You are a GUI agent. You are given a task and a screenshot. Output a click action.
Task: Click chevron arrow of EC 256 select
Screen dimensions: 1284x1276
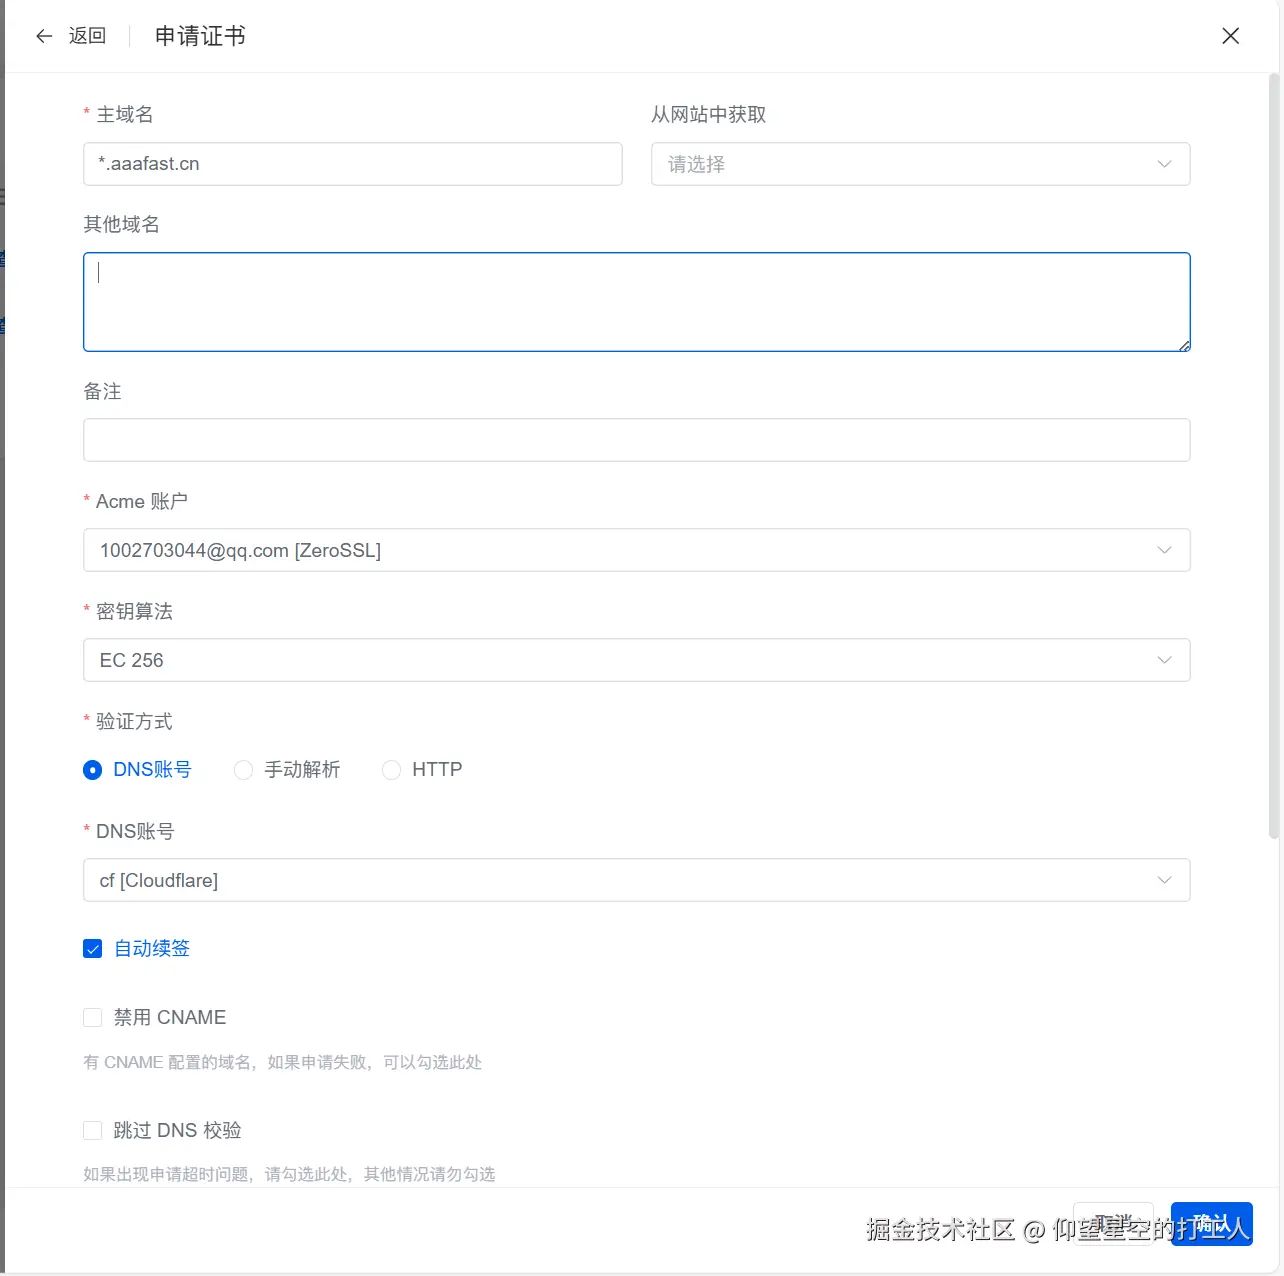[1164, 660]
